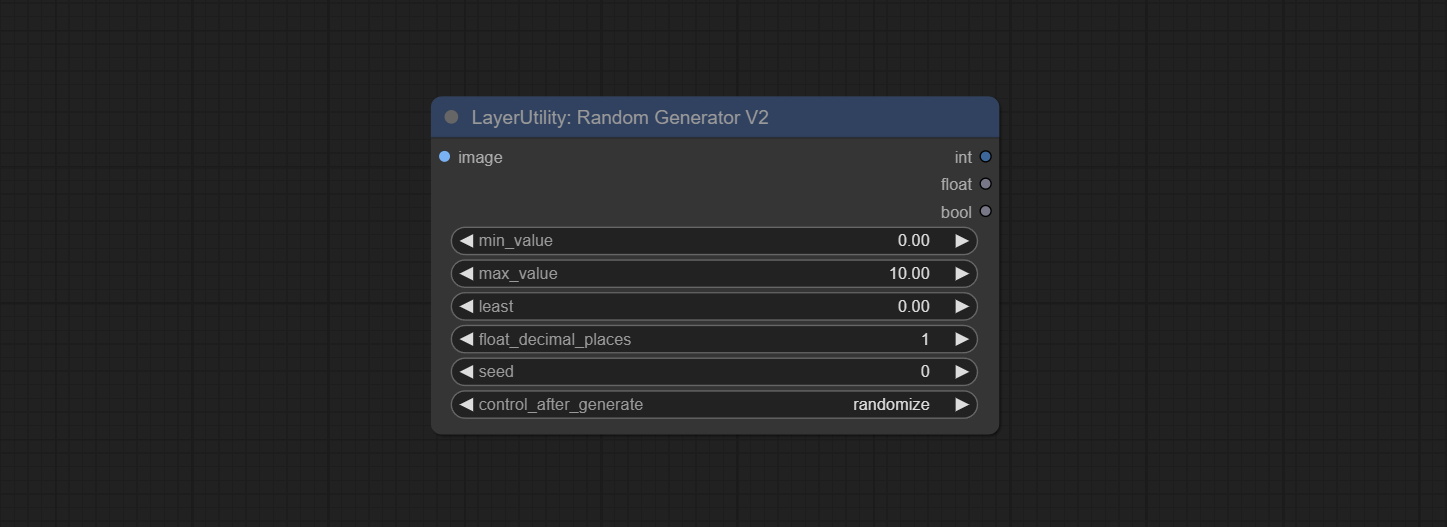
Task: Decrease seed with left arrow
Action: pyautogui.click(x=466, y=372)
